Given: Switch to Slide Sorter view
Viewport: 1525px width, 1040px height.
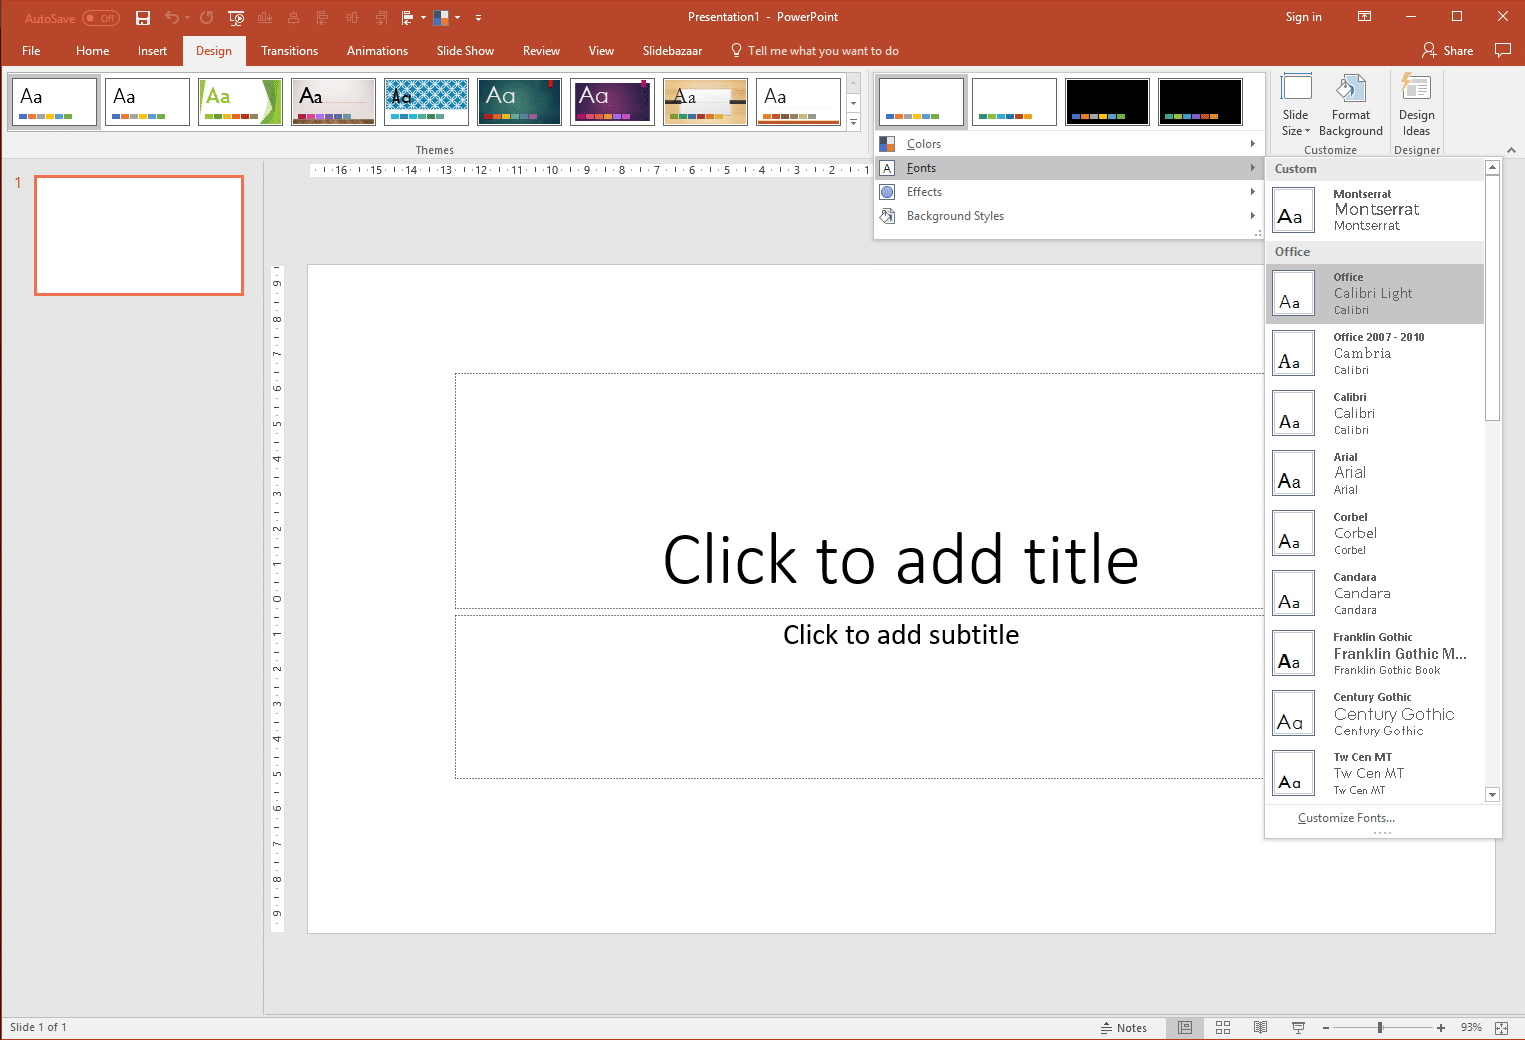Looking at the screenshot, I should pos(1223,1027).
